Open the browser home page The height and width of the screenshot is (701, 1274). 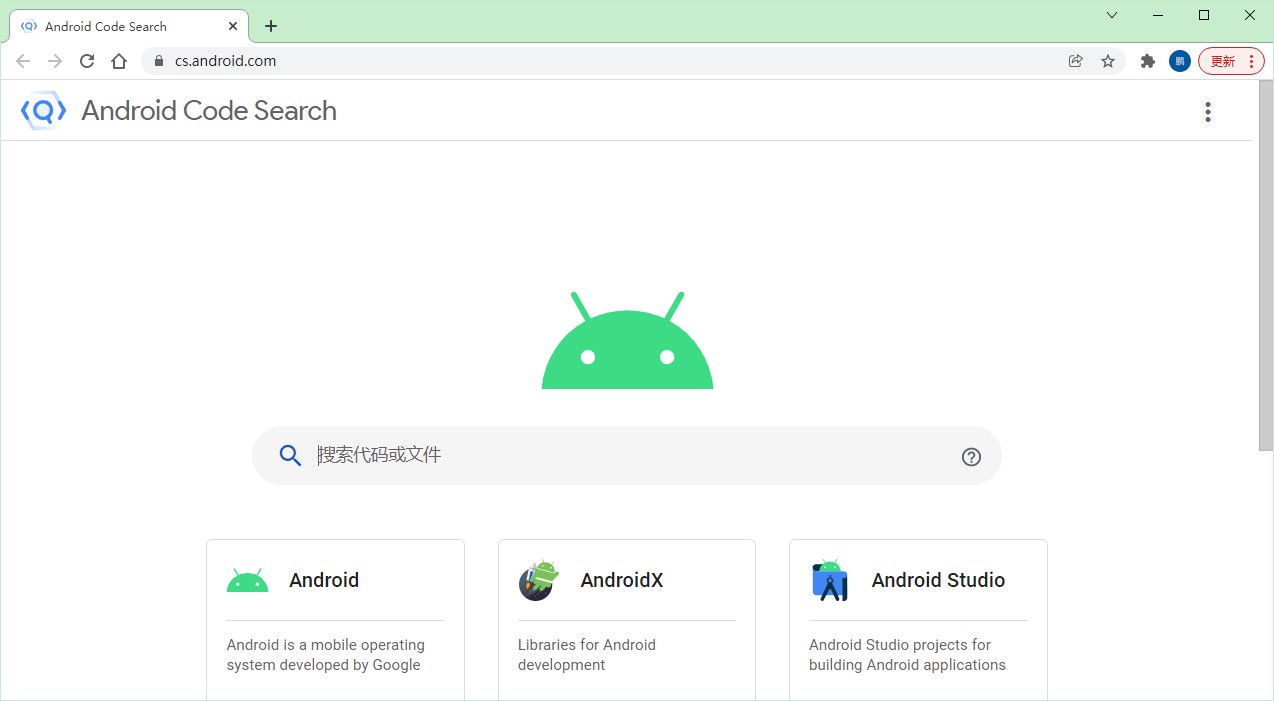click(119, 61)
